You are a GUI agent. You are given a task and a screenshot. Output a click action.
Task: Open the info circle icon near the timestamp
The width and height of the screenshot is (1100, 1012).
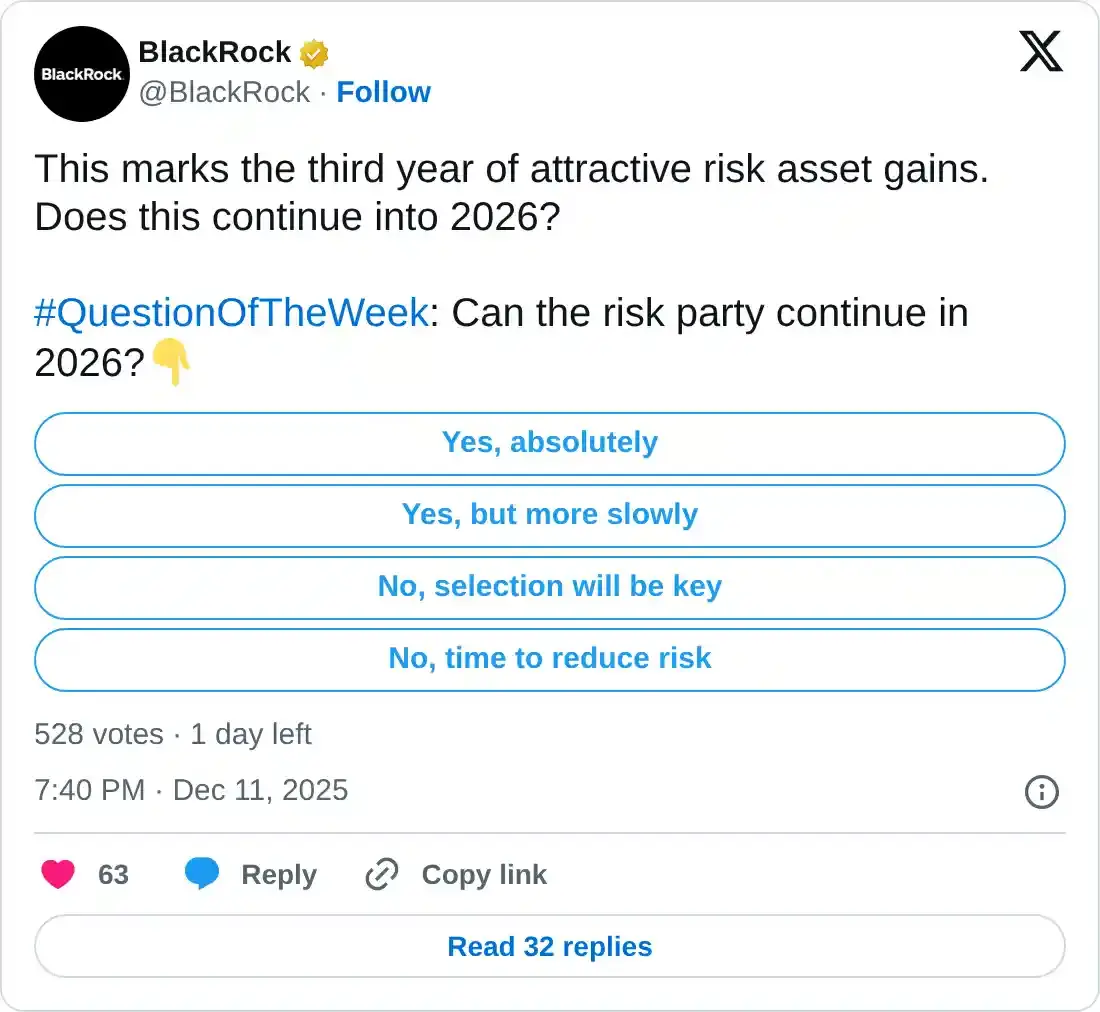(x=1041, y=793)
